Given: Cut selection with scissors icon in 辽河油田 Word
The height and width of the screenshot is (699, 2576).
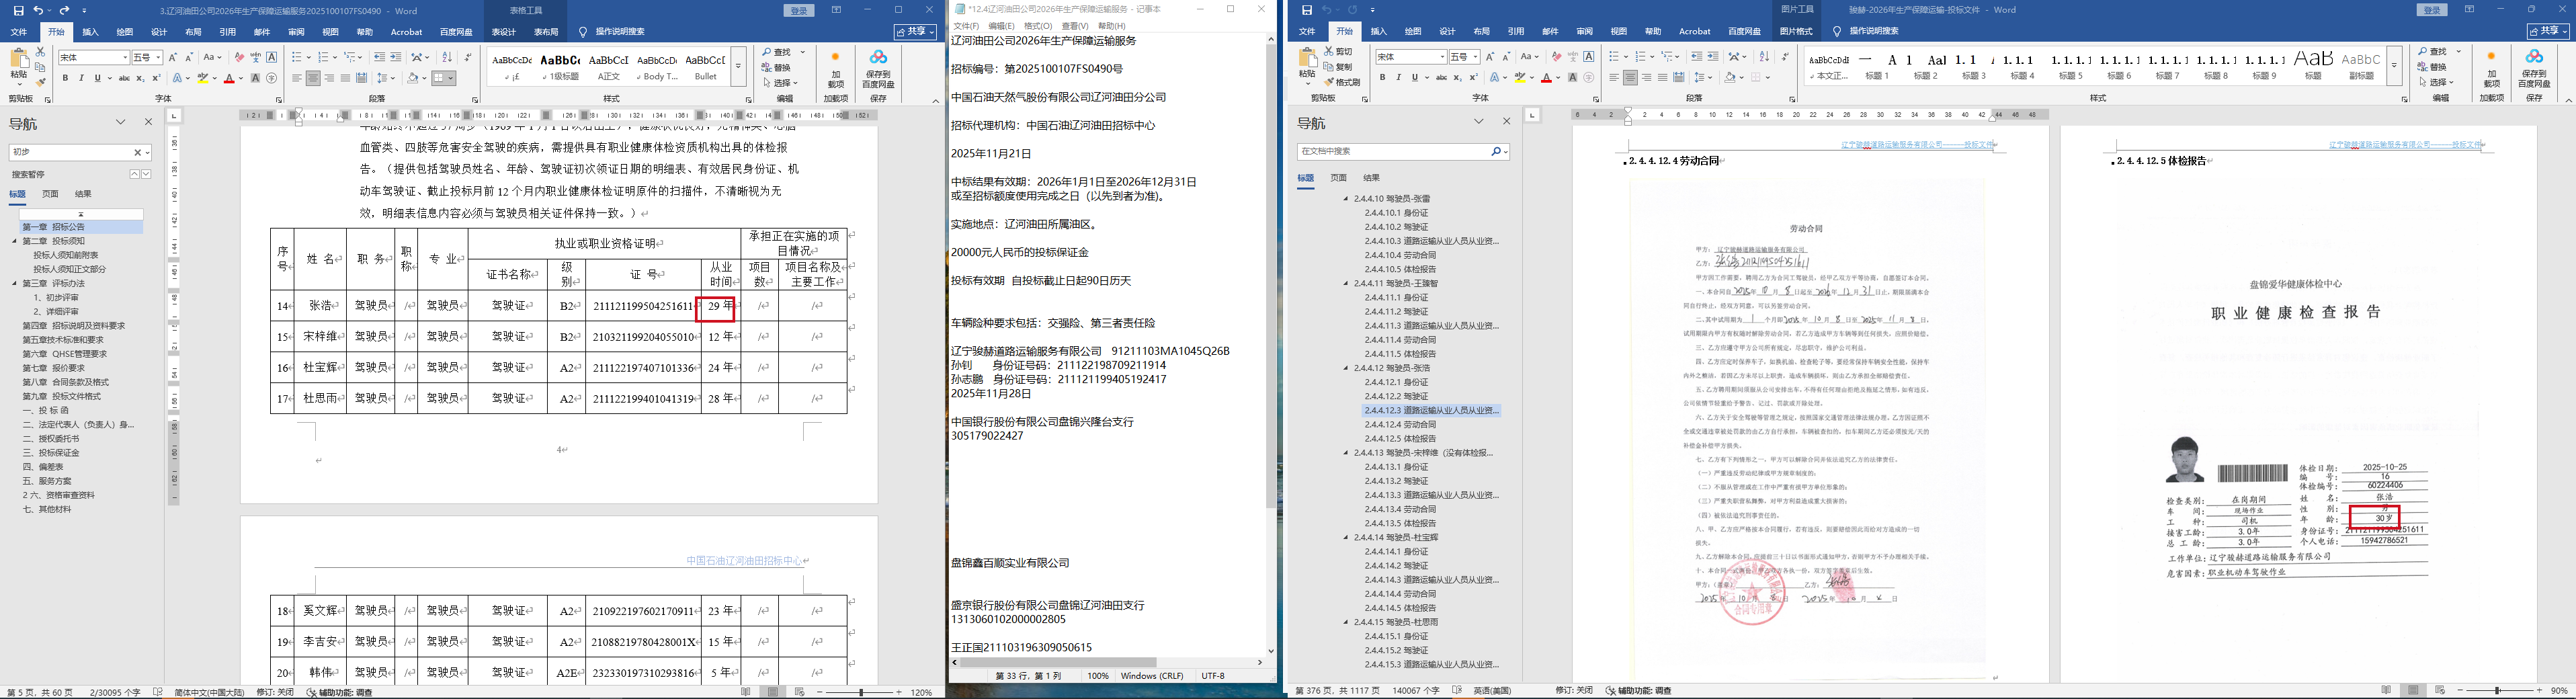Looking at the screenshot, I should point(40,51).
